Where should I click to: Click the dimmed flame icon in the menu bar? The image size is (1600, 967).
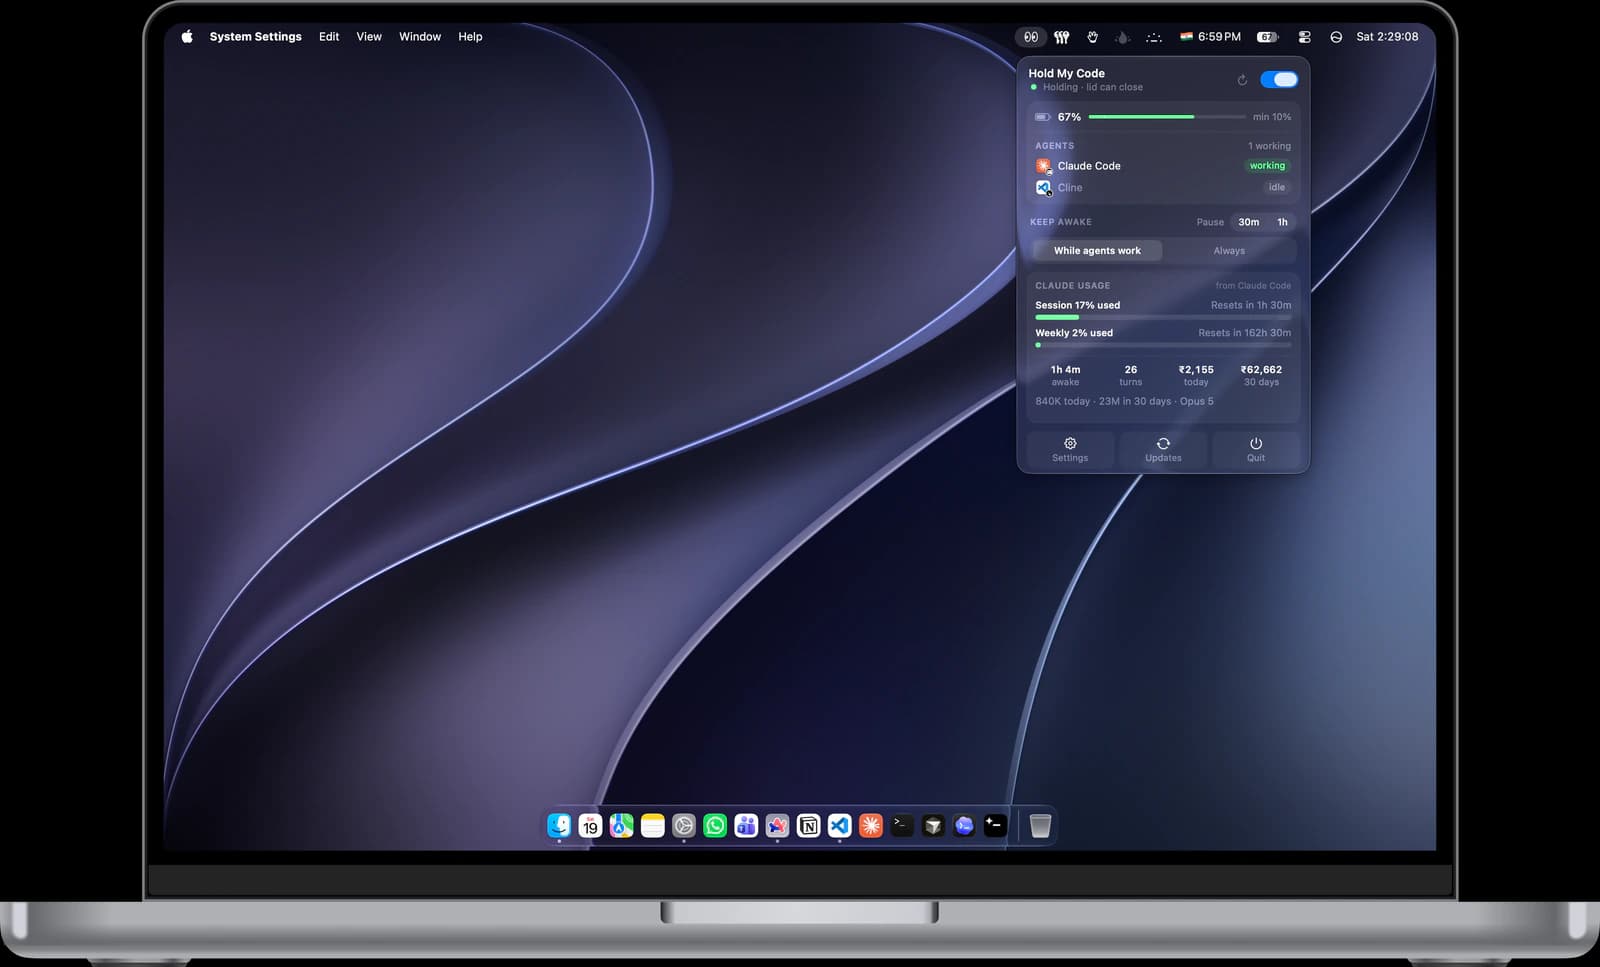(x=1123, y=37)
